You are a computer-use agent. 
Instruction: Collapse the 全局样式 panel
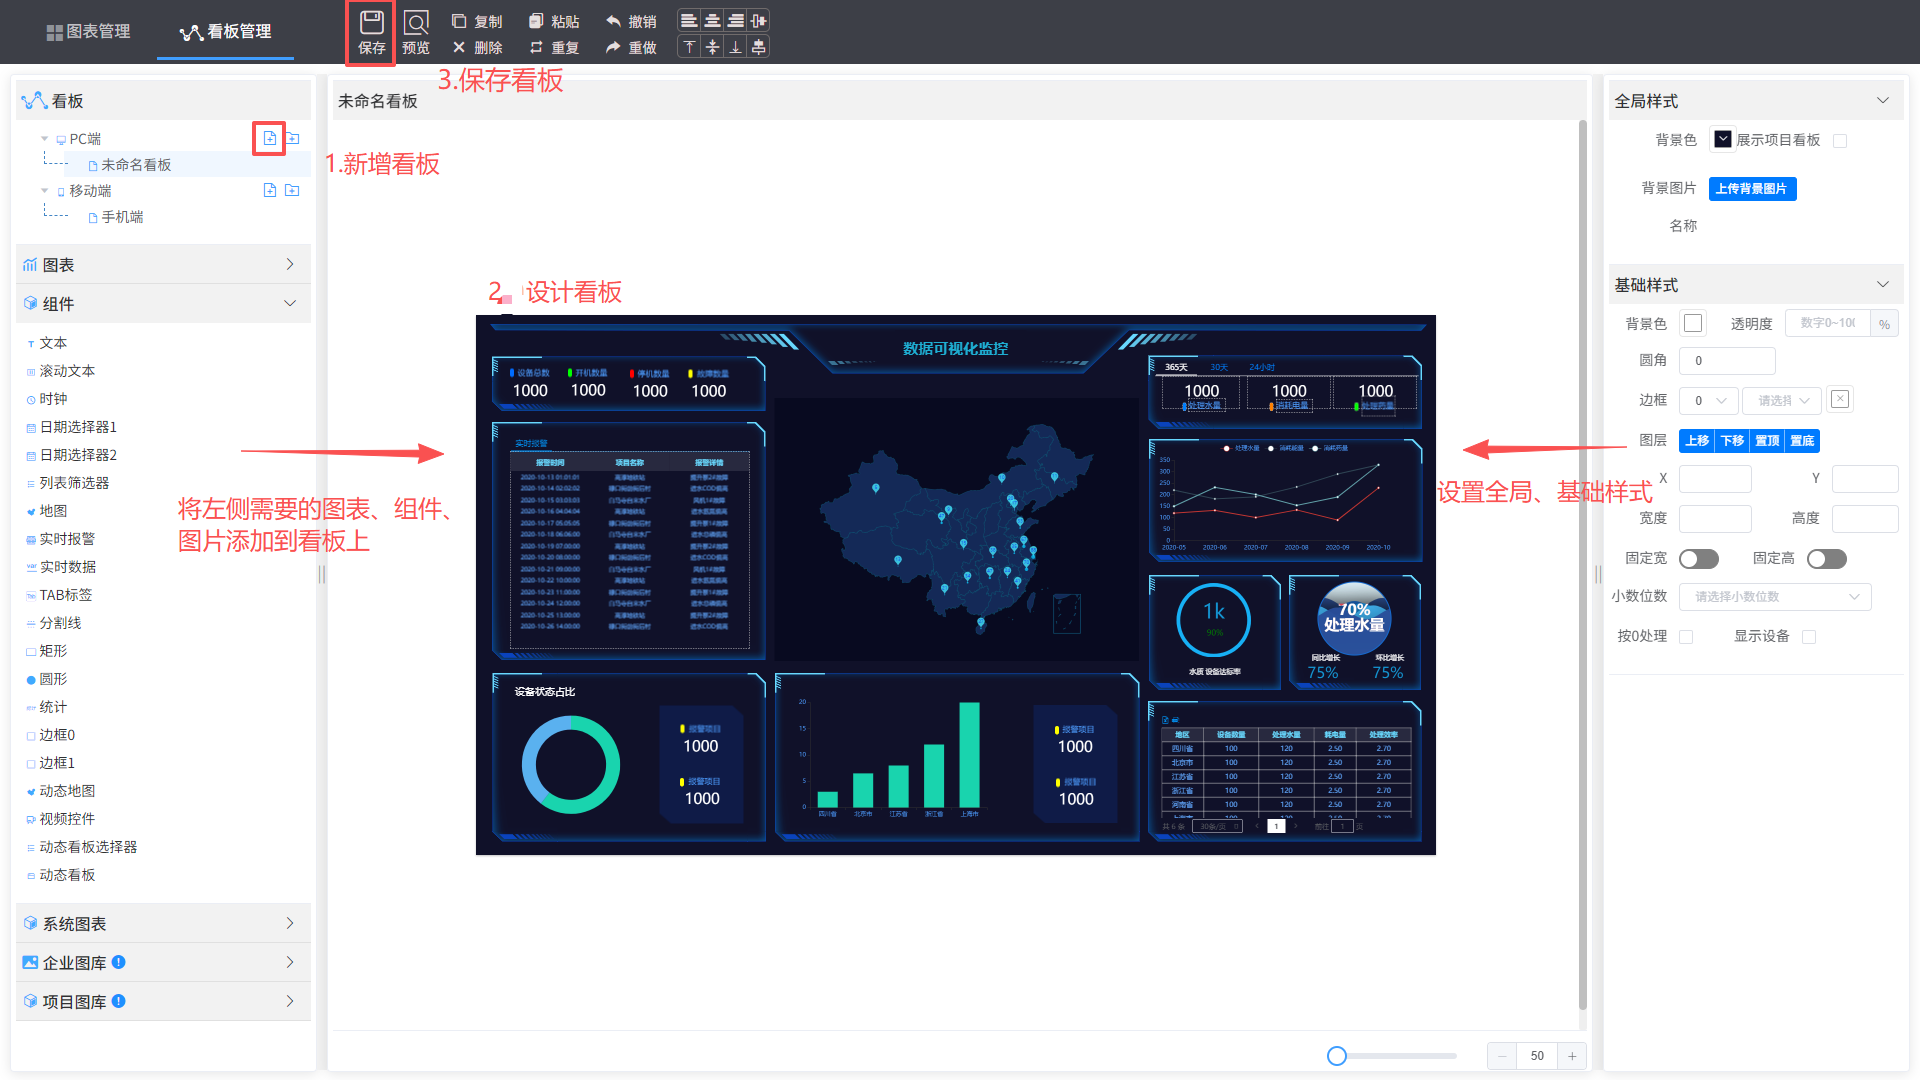(1882, 101)
